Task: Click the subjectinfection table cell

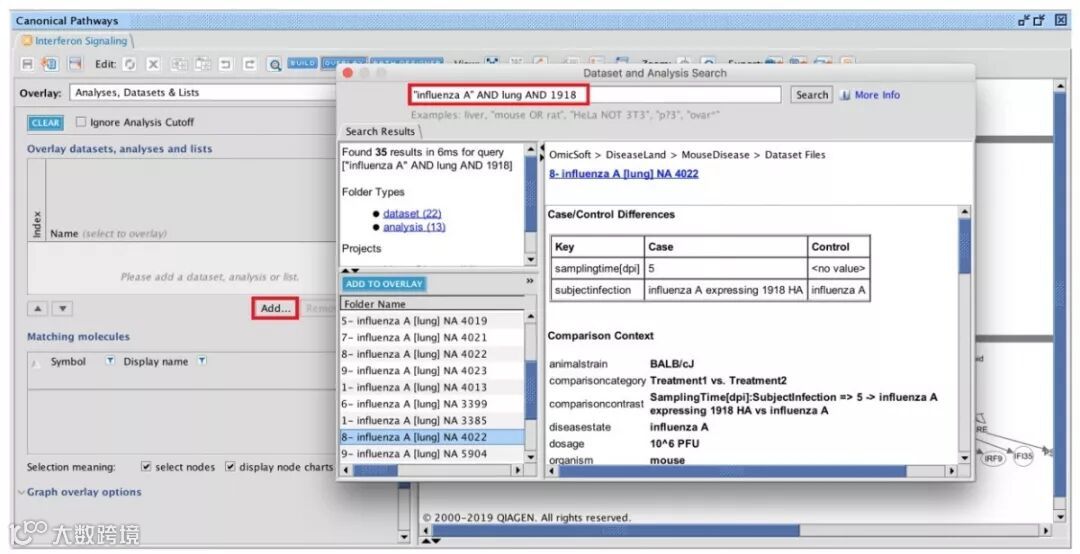Action: [597, 290]
